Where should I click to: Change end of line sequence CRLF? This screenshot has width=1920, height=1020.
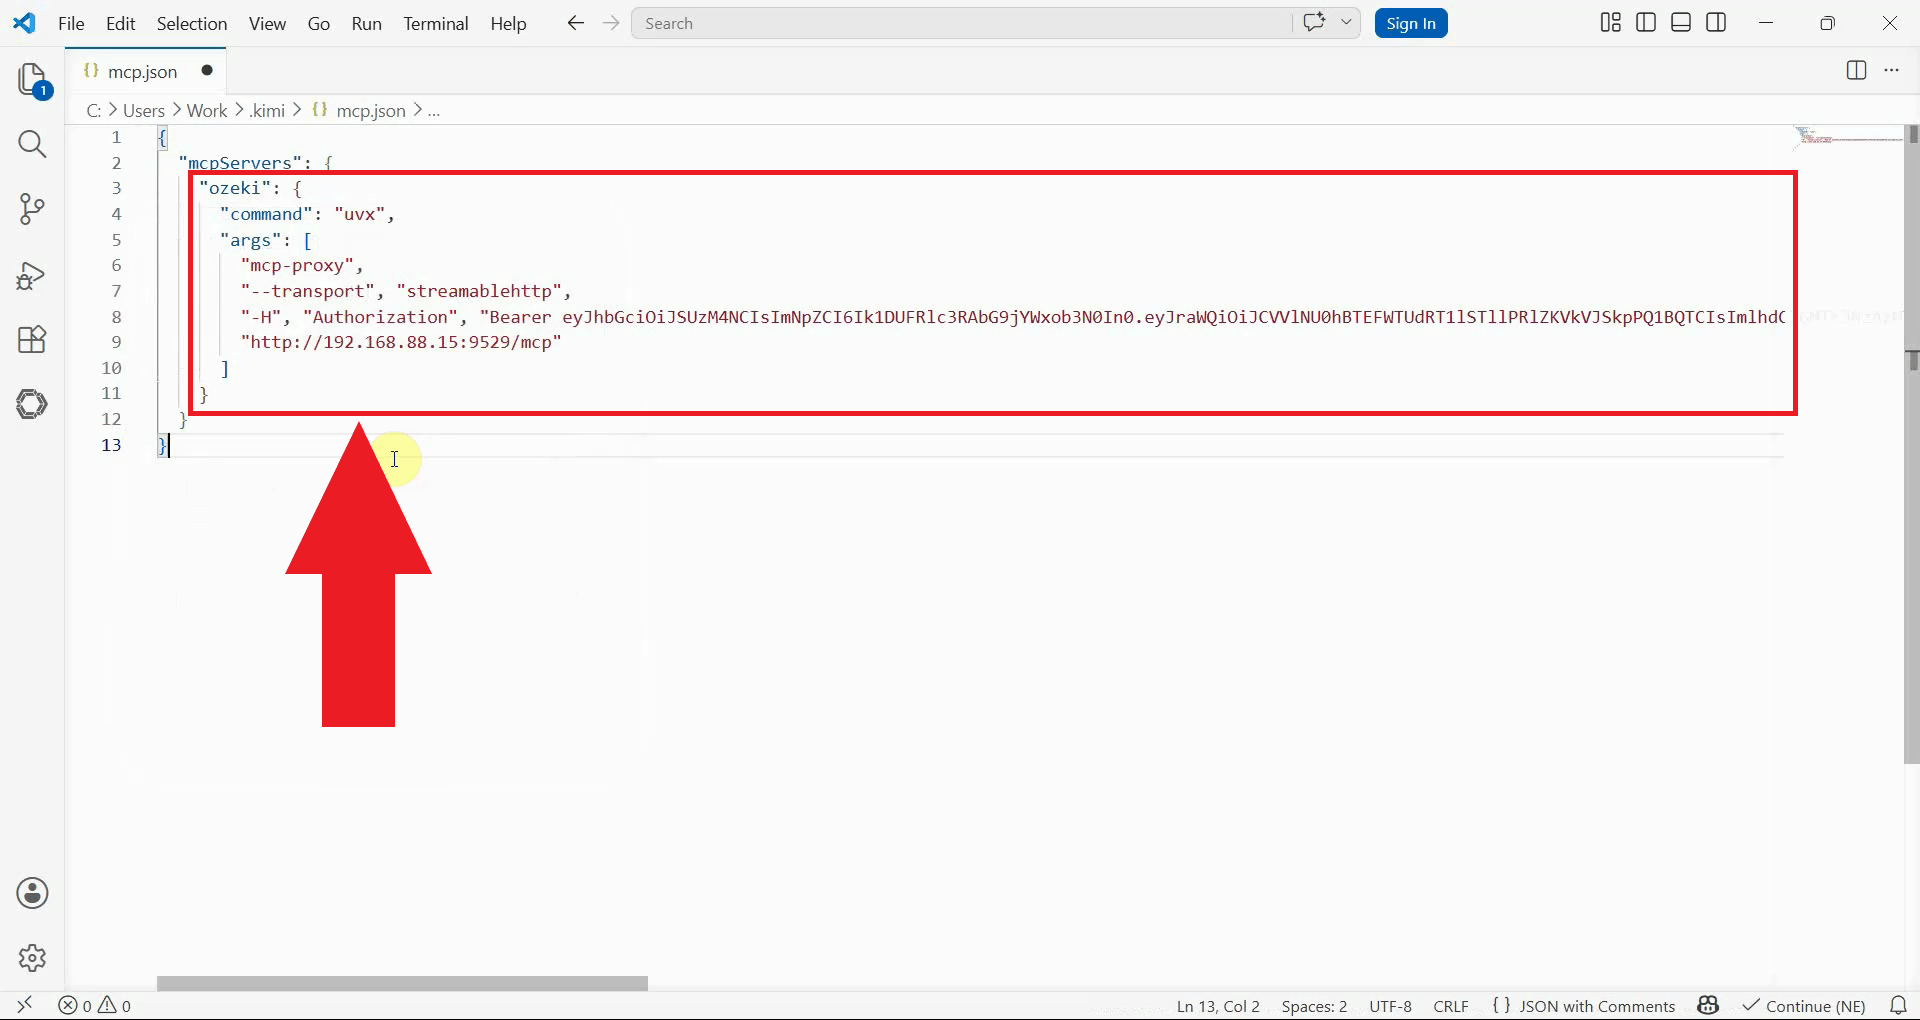tap(1451, 1006)
